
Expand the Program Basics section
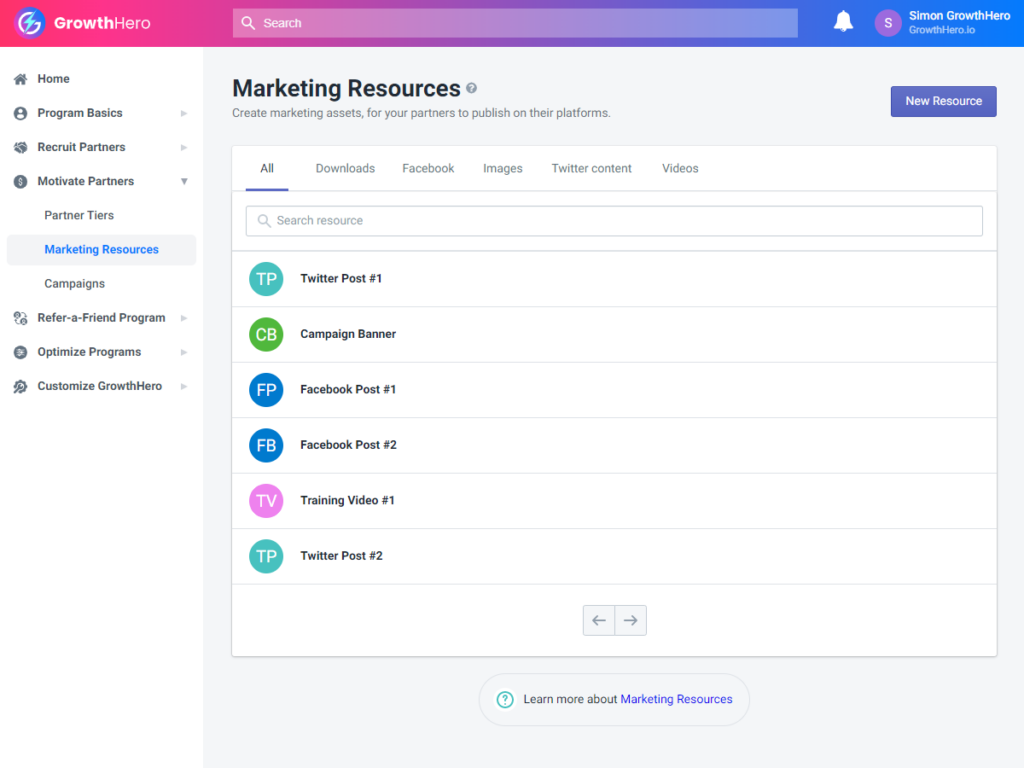click(183, 113)
